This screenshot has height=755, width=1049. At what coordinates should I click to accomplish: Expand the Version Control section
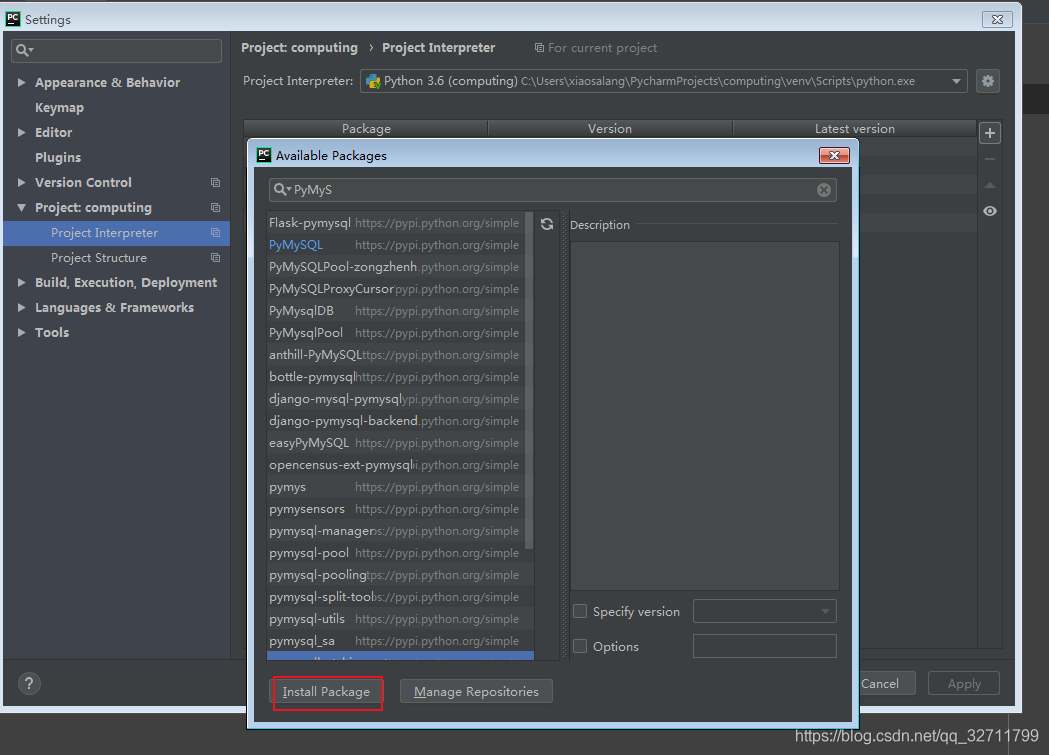[x=21, y=183]
